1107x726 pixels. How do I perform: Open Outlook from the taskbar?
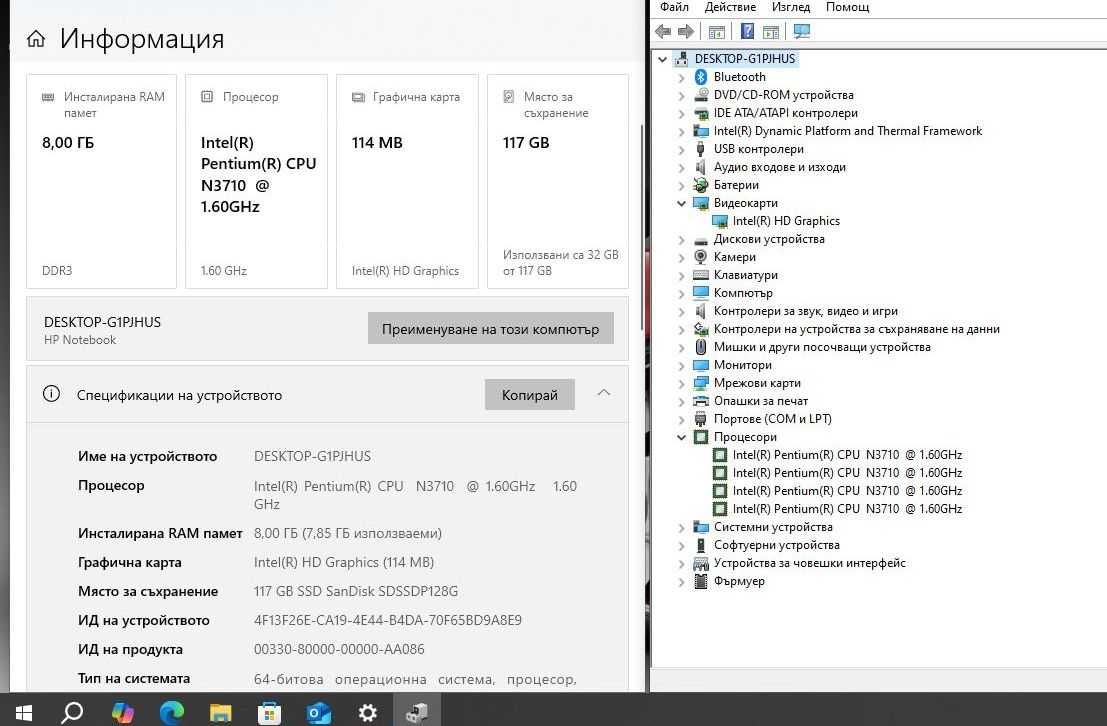(x=318, y=712)
